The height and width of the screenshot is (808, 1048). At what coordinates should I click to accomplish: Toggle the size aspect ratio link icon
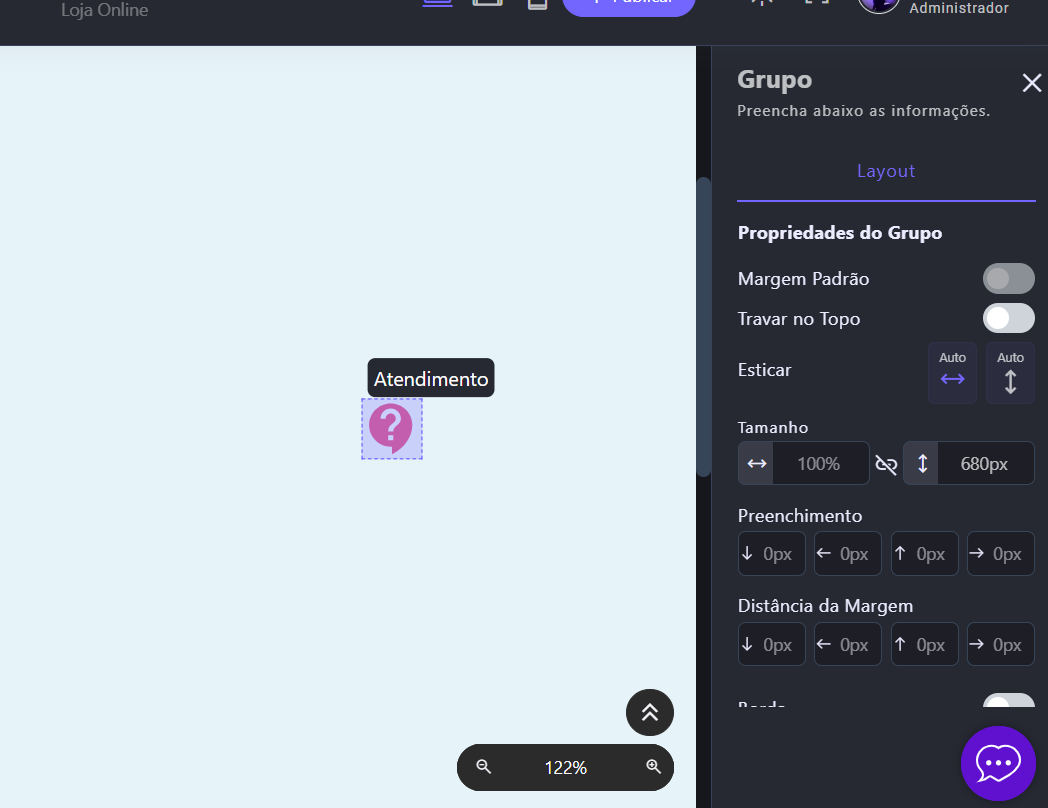(886, 464)
